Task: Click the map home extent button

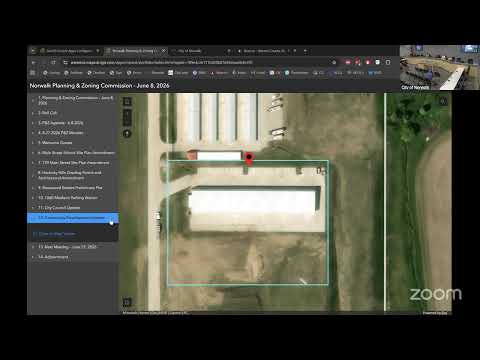Action: (127, 101)
